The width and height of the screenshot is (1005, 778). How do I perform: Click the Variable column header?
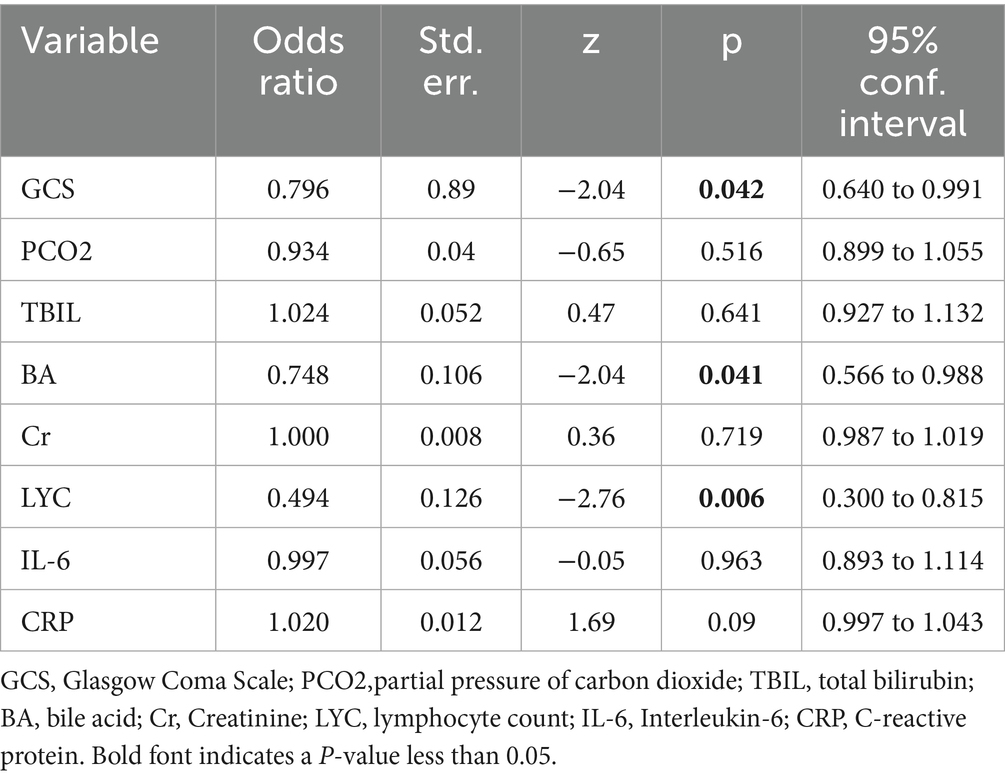pos(90,40)
